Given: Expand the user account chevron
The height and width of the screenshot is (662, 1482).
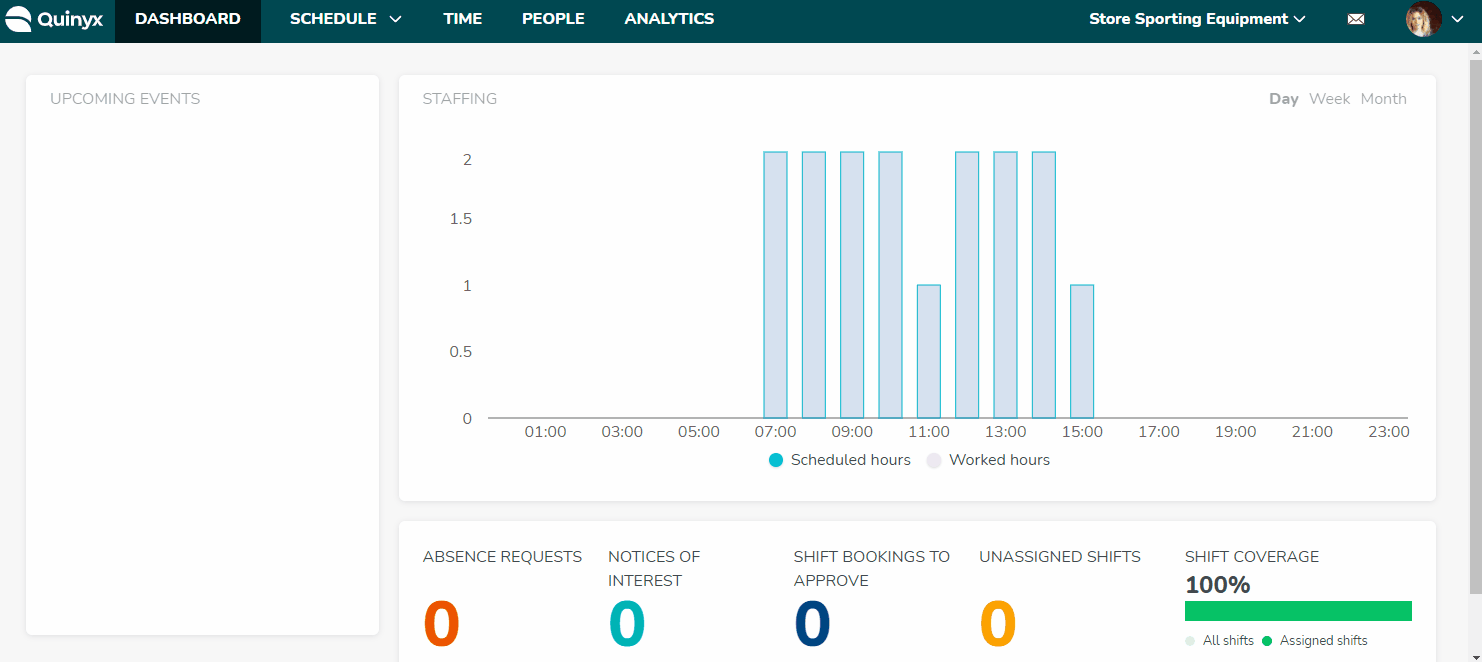Looking at the screenshot, I should [x=1457, y=19].
